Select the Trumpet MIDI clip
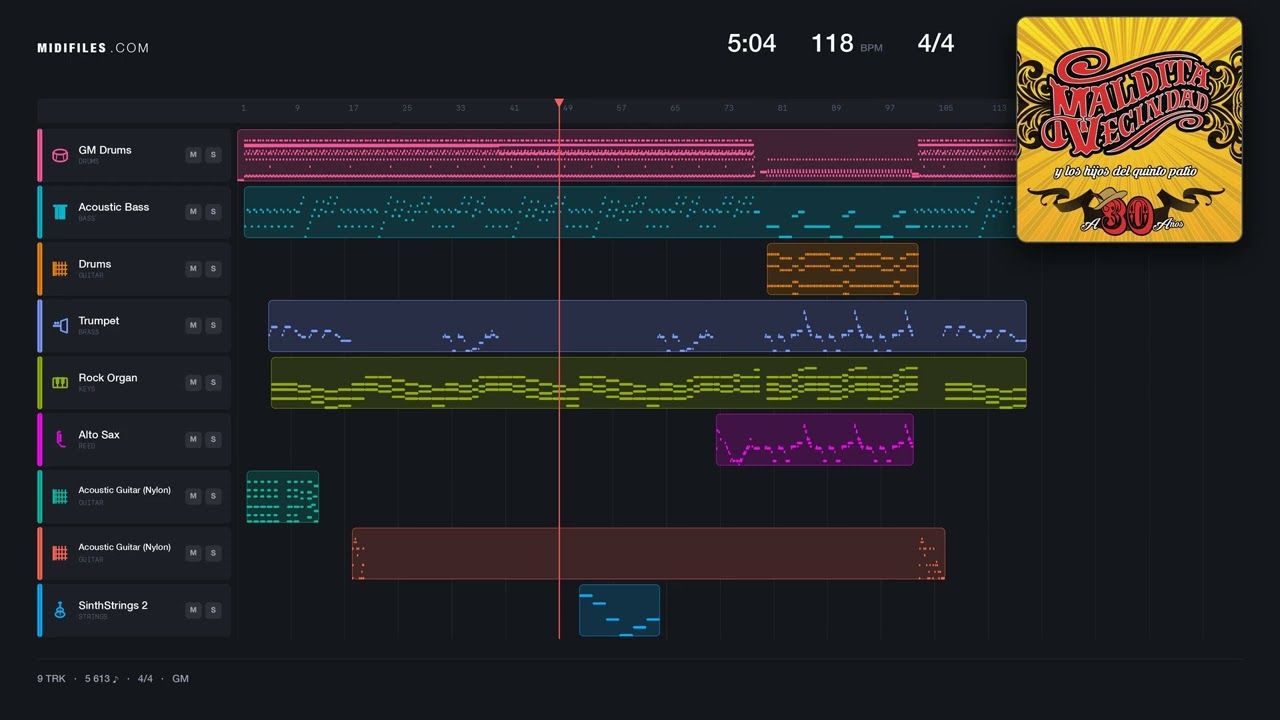 pyautogui.click(x=647, y=326)
